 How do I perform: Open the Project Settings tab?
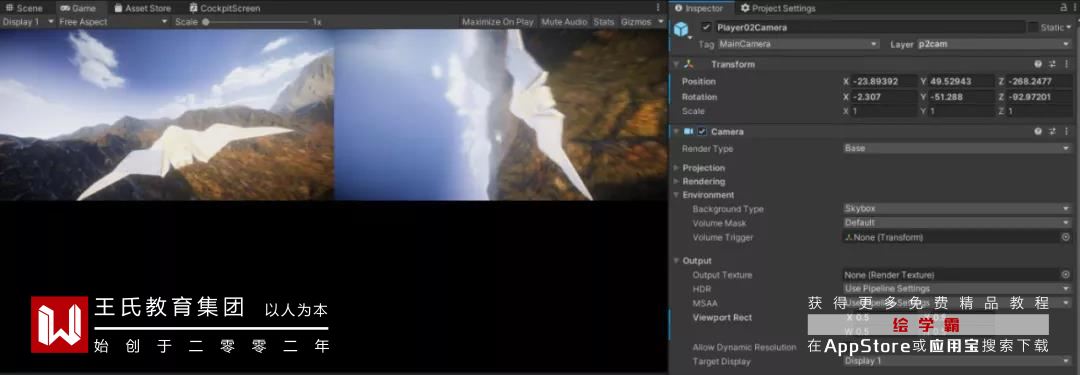click(x=778, y=8)
